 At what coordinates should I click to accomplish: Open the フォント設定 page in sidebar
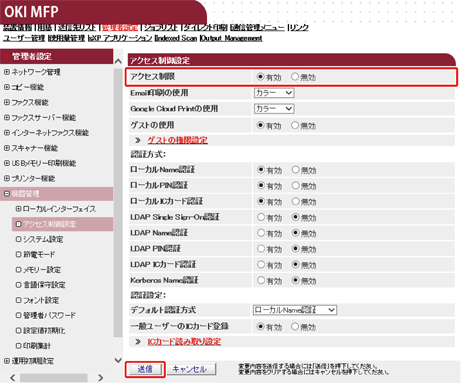[41, 300]
